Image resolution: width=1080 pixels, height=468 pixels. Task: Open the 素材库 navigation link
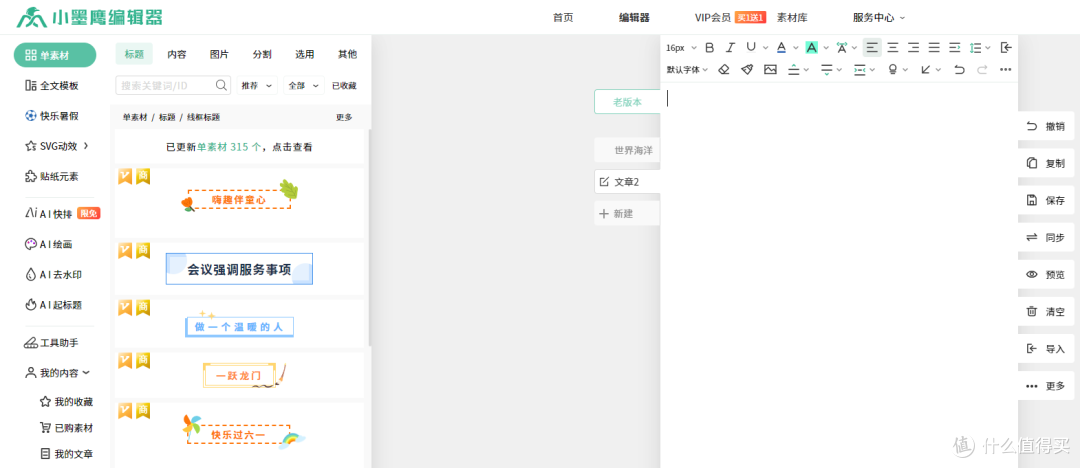(x=792, y=18)
